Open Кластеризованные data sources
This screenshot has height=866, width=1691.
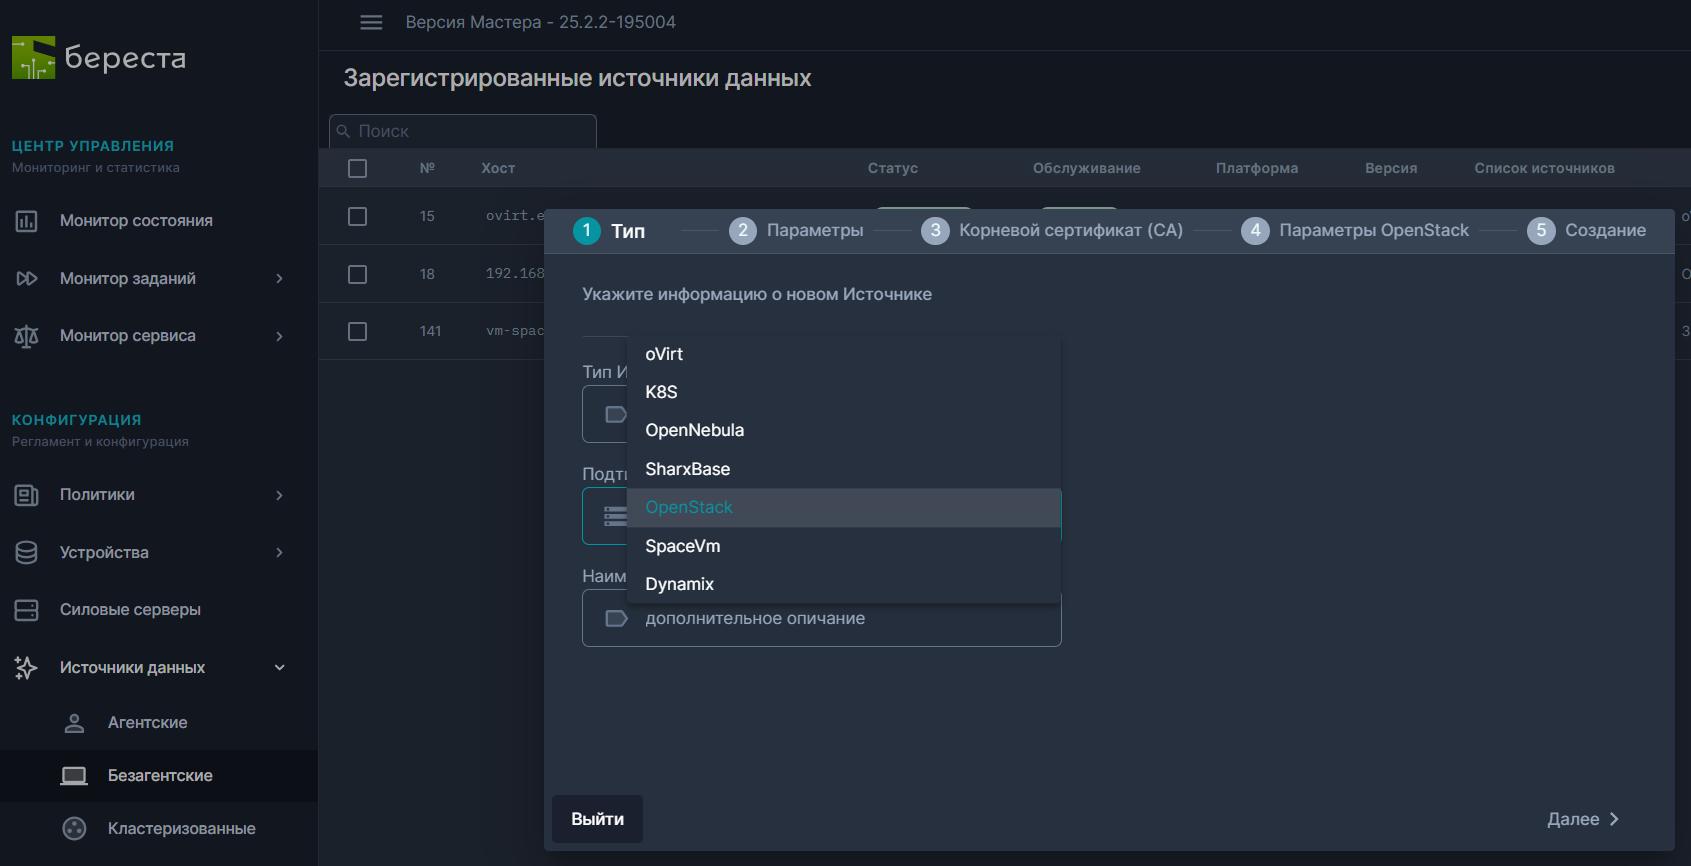(181, 829)
